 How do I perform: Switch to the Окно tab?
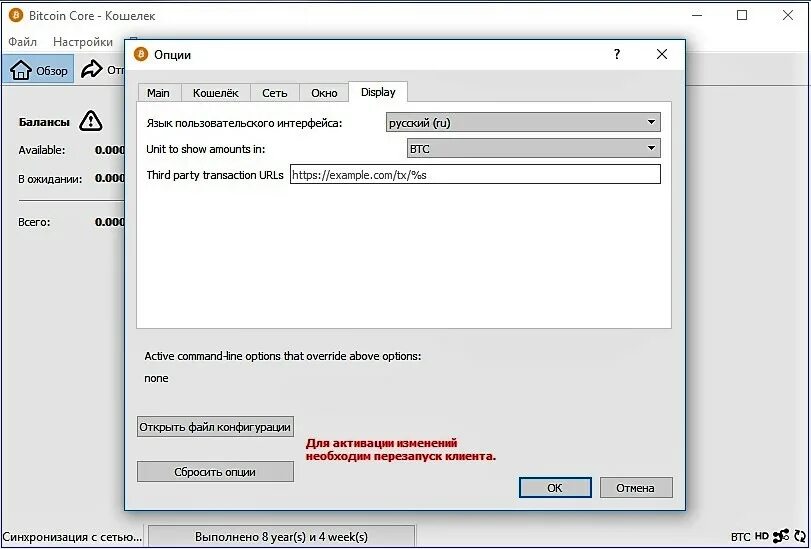click(324, 93)
